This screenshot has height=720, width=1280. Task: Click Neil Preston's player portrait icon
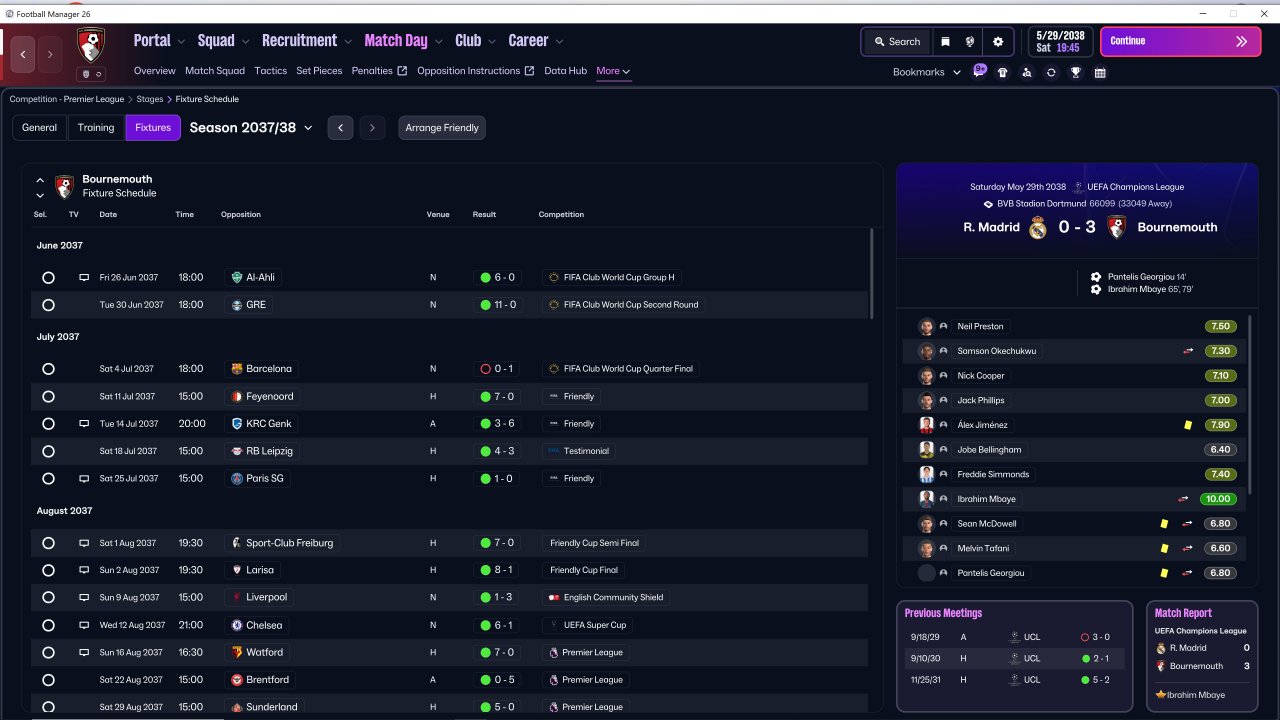927,326
